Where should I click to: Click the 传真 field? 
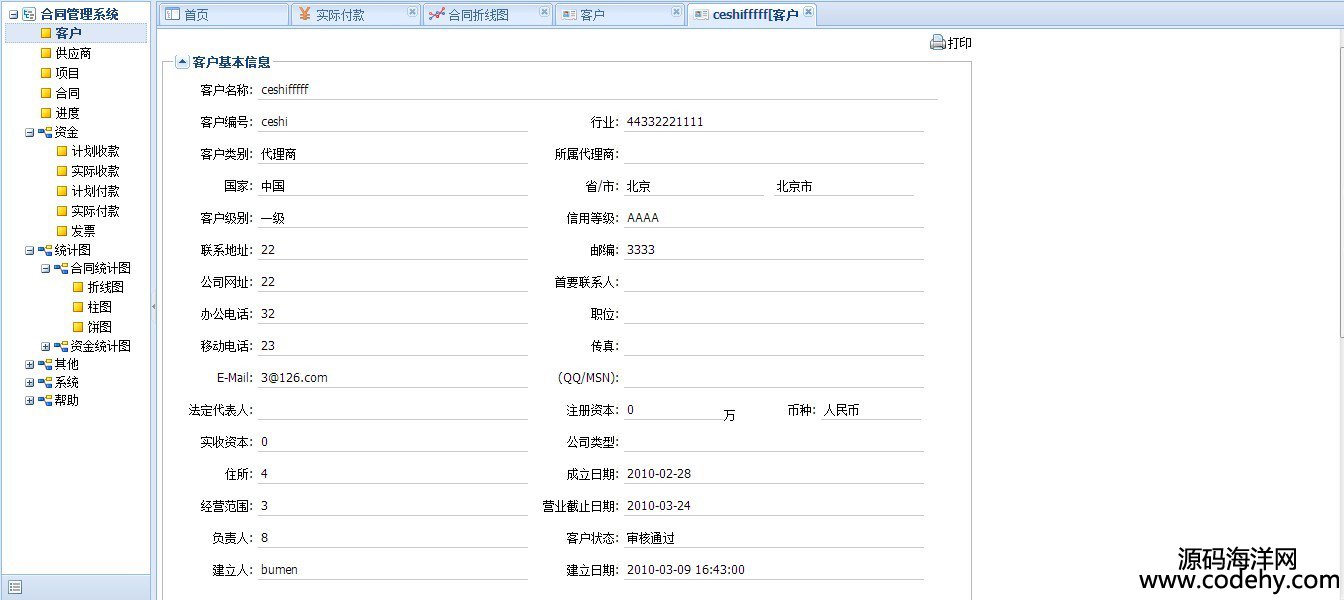pyautogui.click(x=774, y=346)
